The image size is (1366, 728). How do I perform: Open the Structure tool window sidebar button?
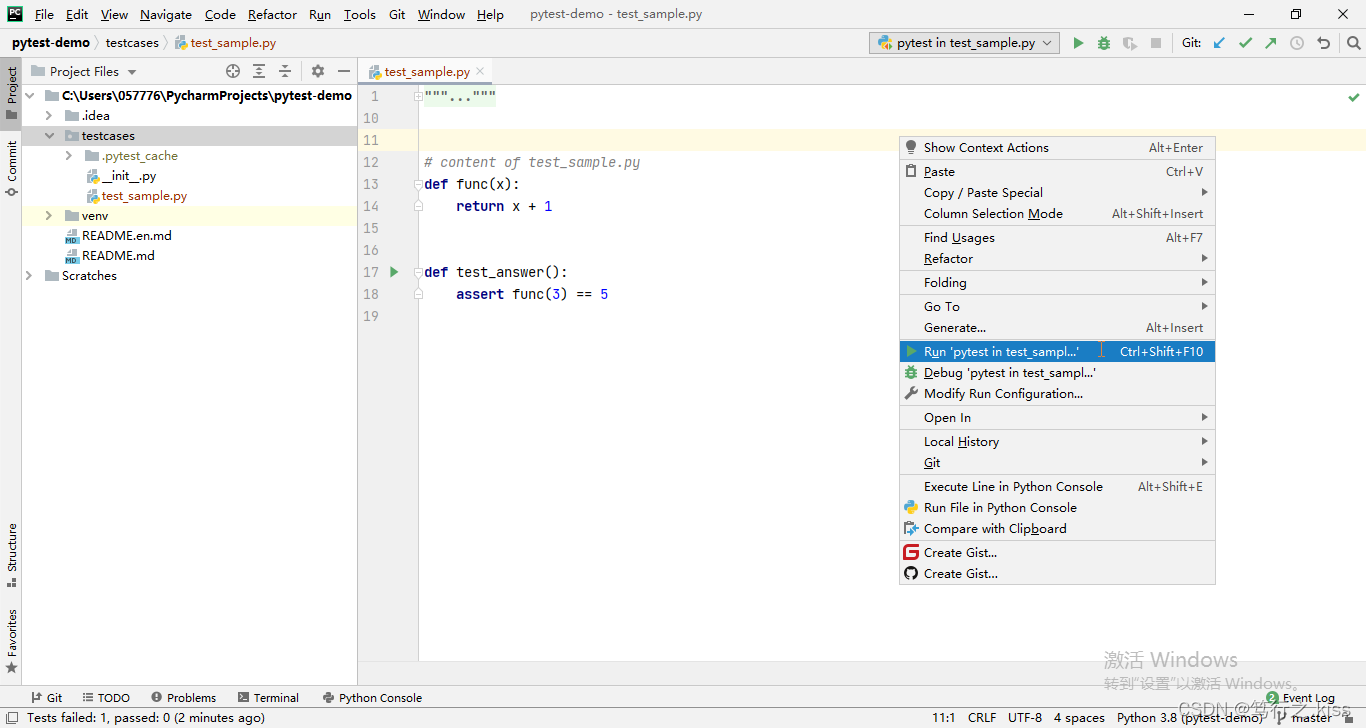(x=11, y=555)
